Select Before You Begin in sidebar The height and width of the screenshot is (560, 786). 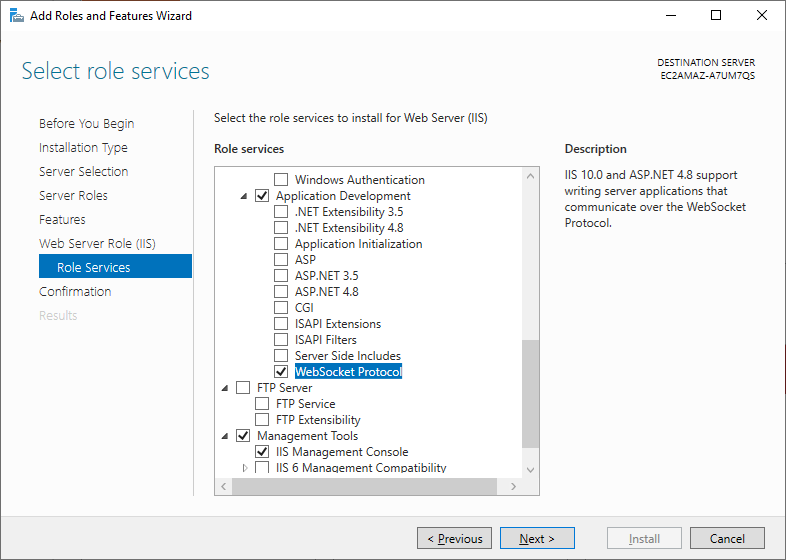[86, 124]
